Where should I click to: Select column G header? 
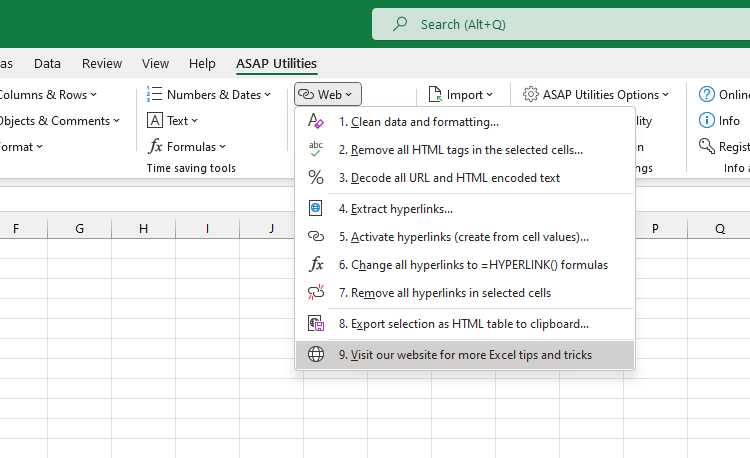point(79,229)
